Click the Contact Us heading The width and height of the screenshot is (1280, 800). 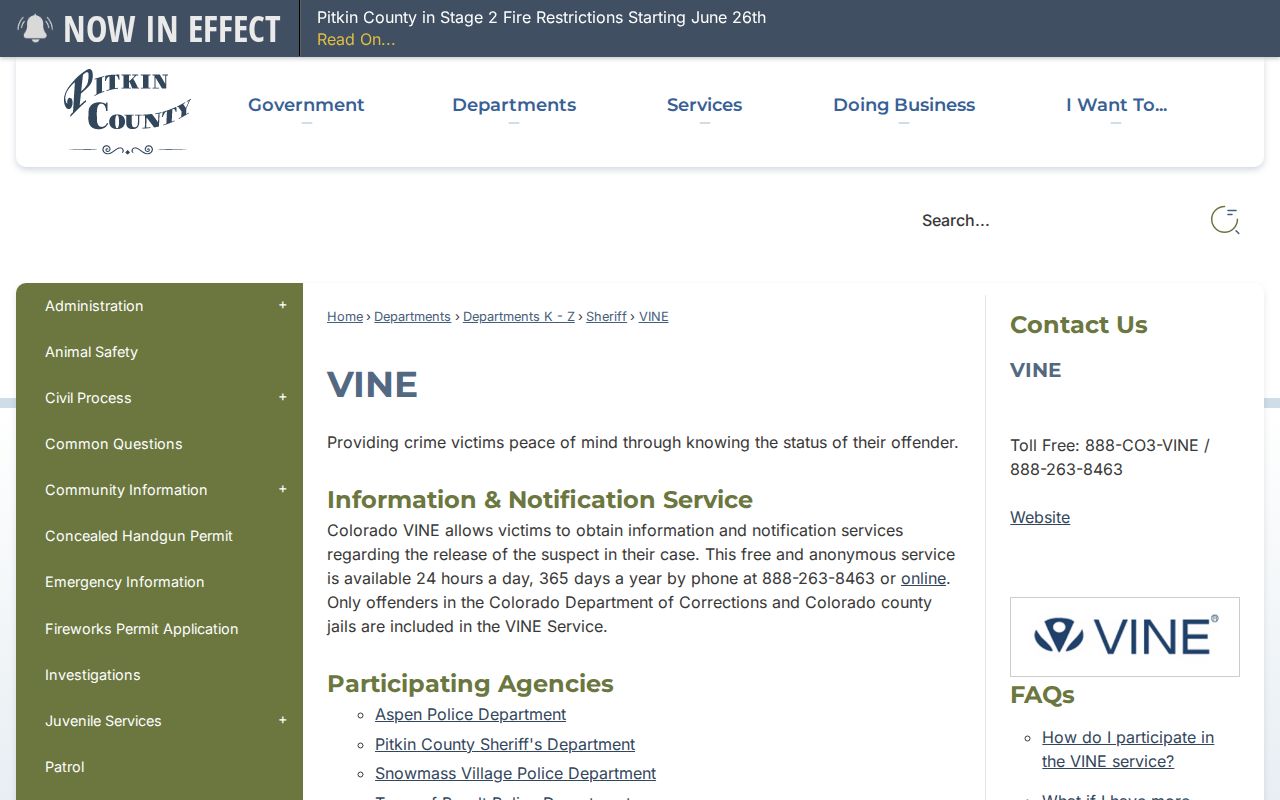(x=1078, y=325)
